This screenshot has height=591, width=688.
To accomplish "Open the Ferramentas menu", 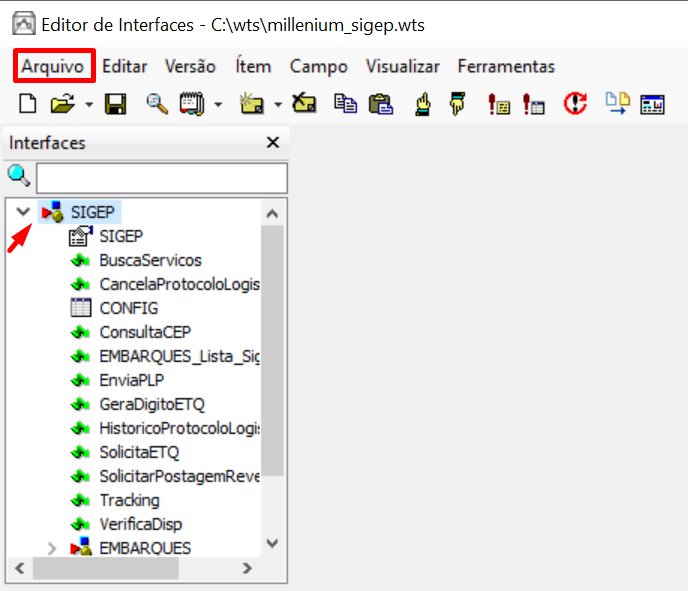I will click(506, 67).
